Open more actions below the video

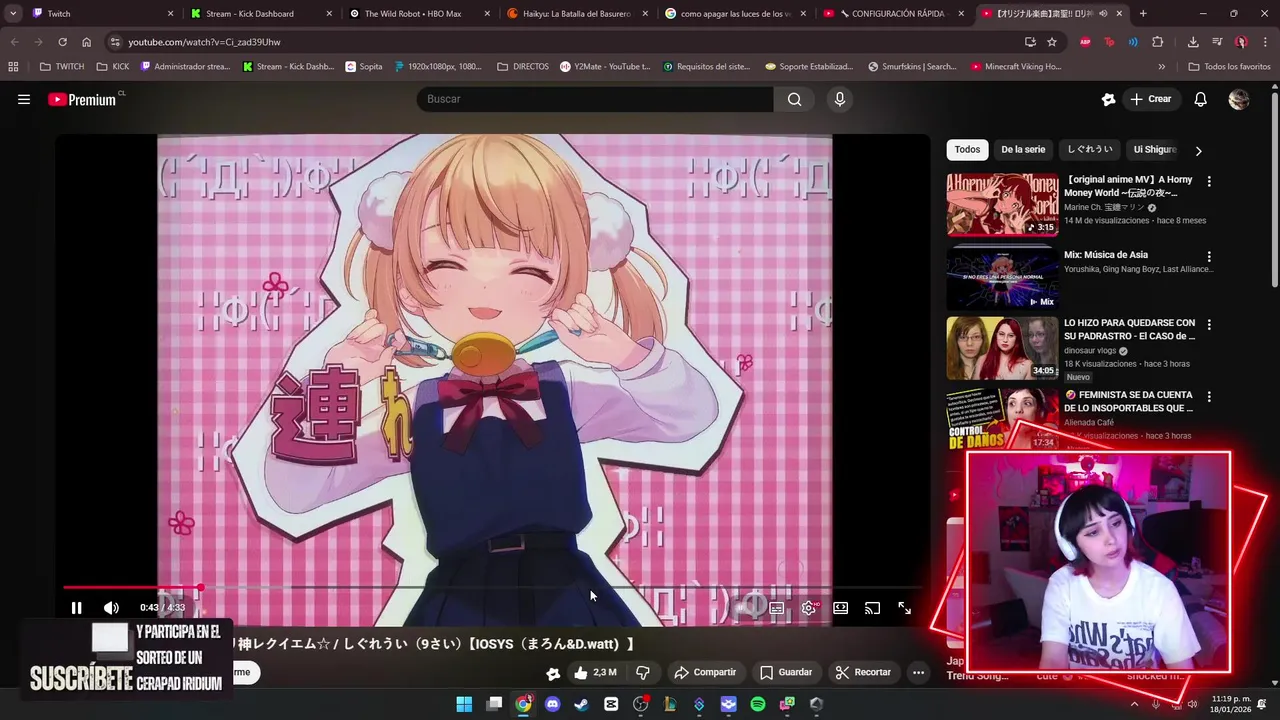coord(918,672)
